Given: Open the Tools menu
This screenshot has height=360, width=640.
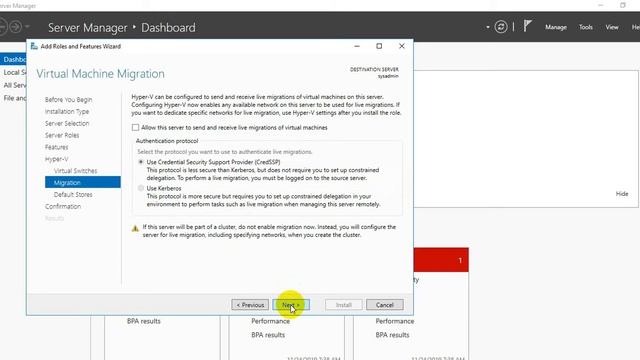Looking at the screenshot, I should (x=586, y=27).
